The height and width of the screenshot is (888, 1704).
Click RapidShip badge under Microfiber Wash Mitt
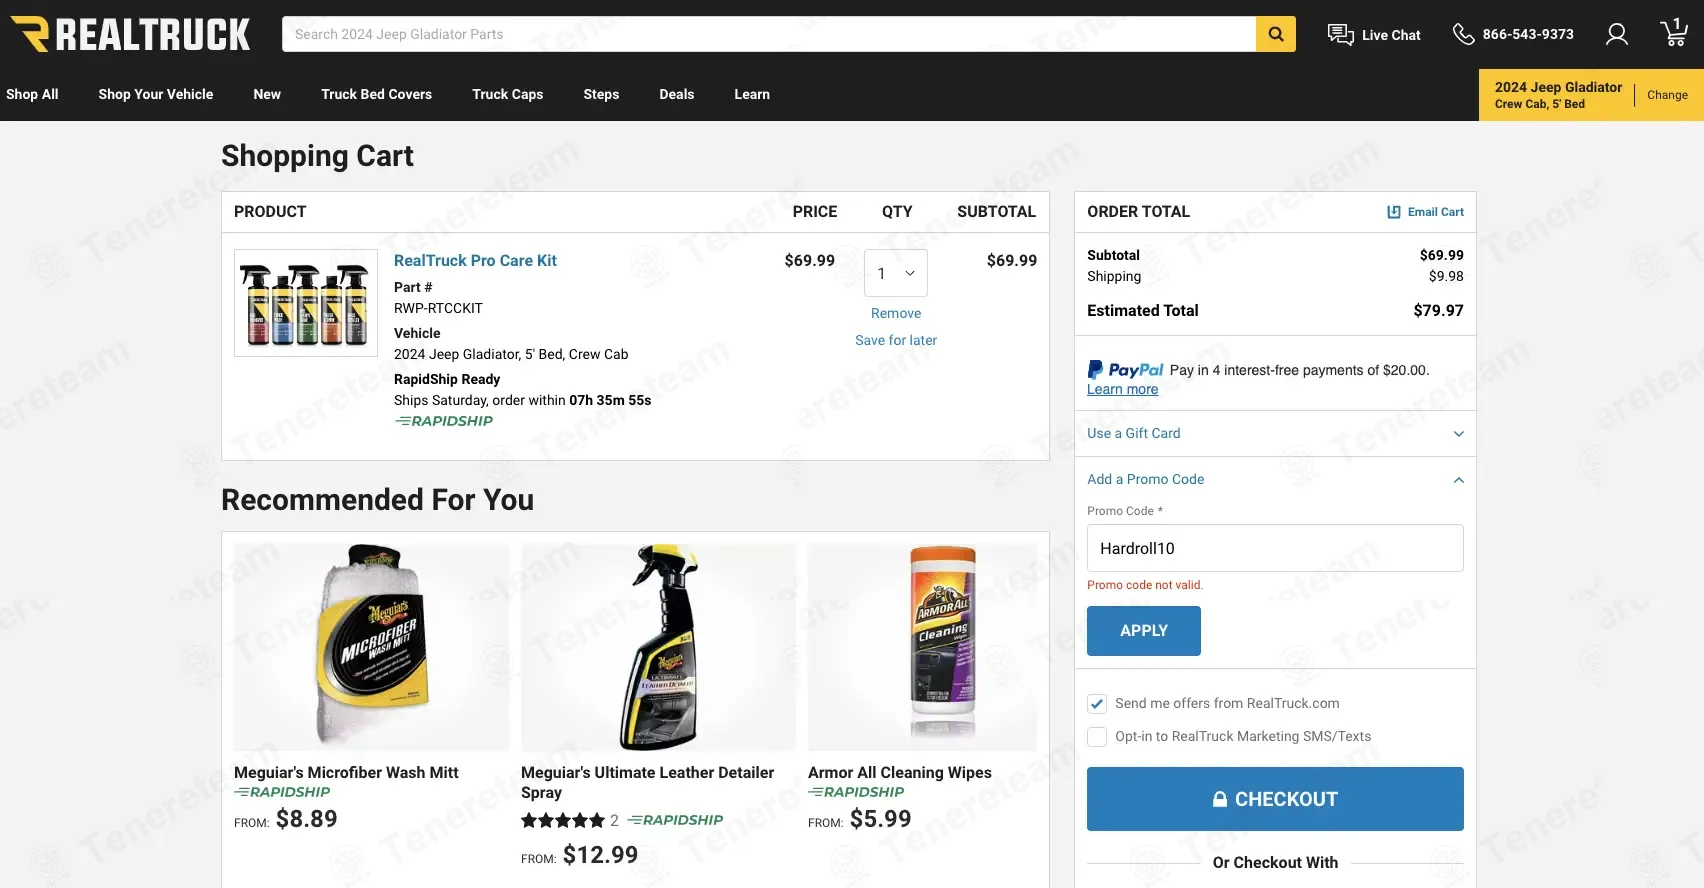point(282,792)
